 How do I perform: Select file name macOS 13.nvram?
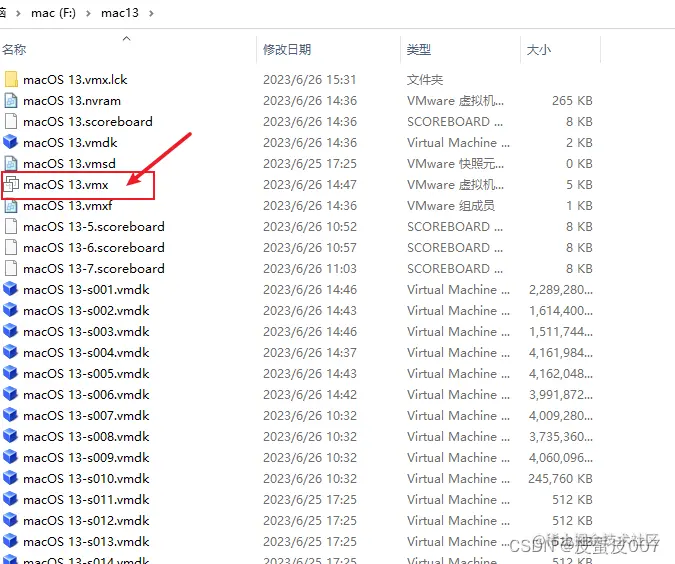72,101
